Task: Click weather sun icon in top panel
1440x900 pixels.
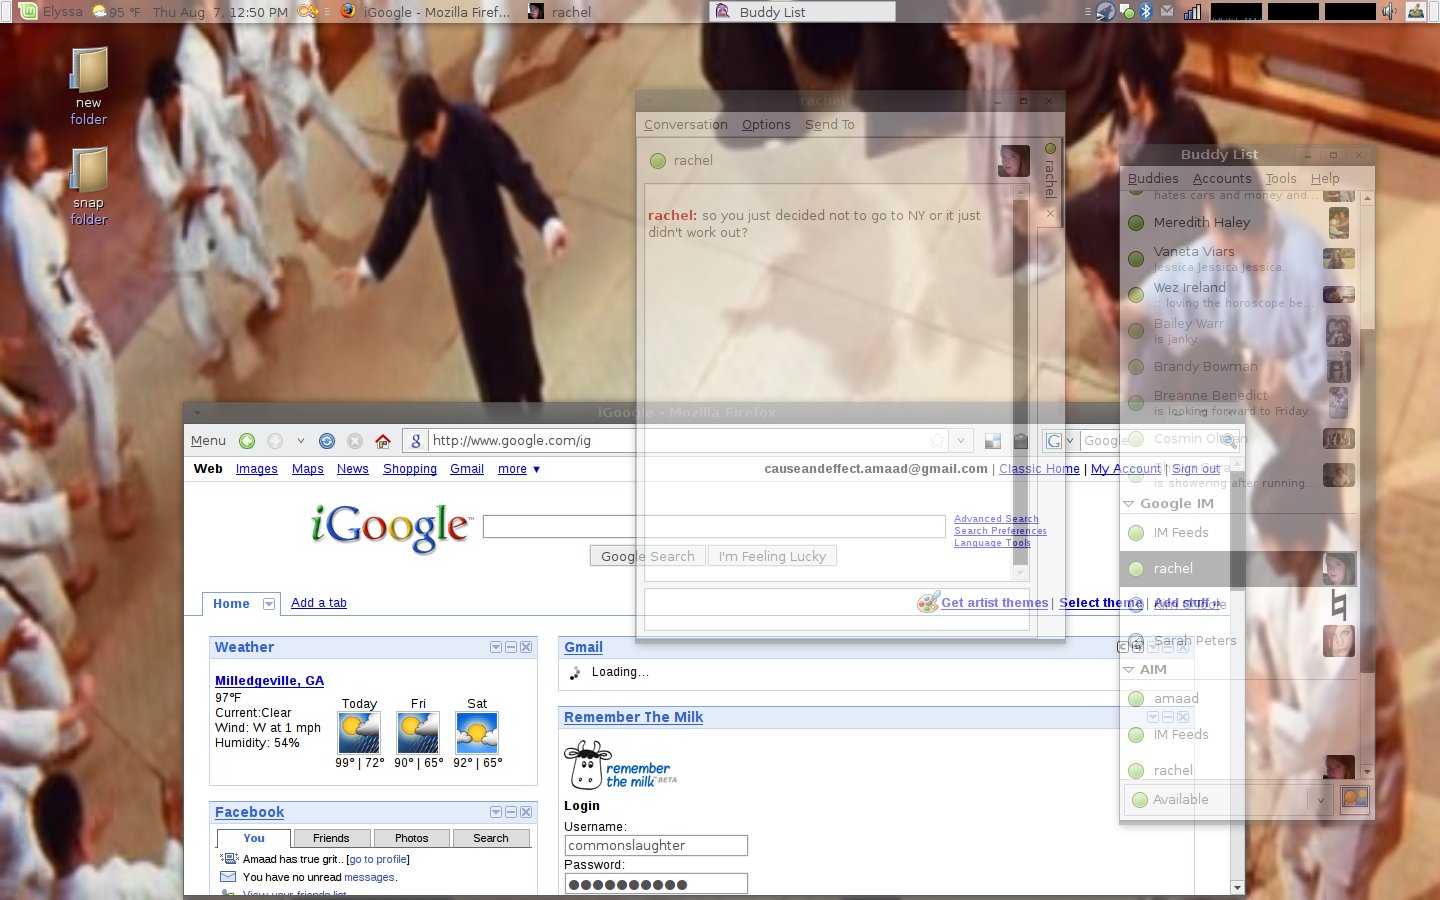Action: (x=100, y=12)
